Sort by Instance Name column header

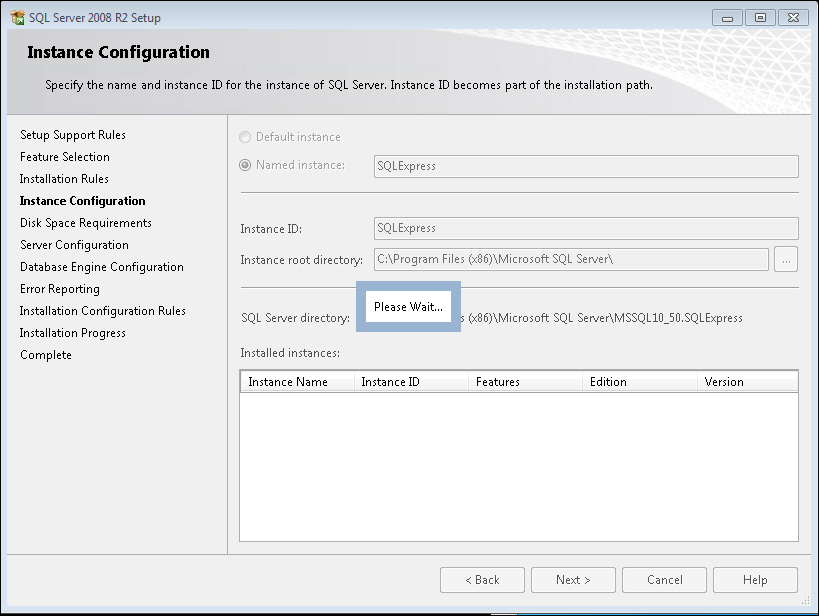tap(297, 382)
